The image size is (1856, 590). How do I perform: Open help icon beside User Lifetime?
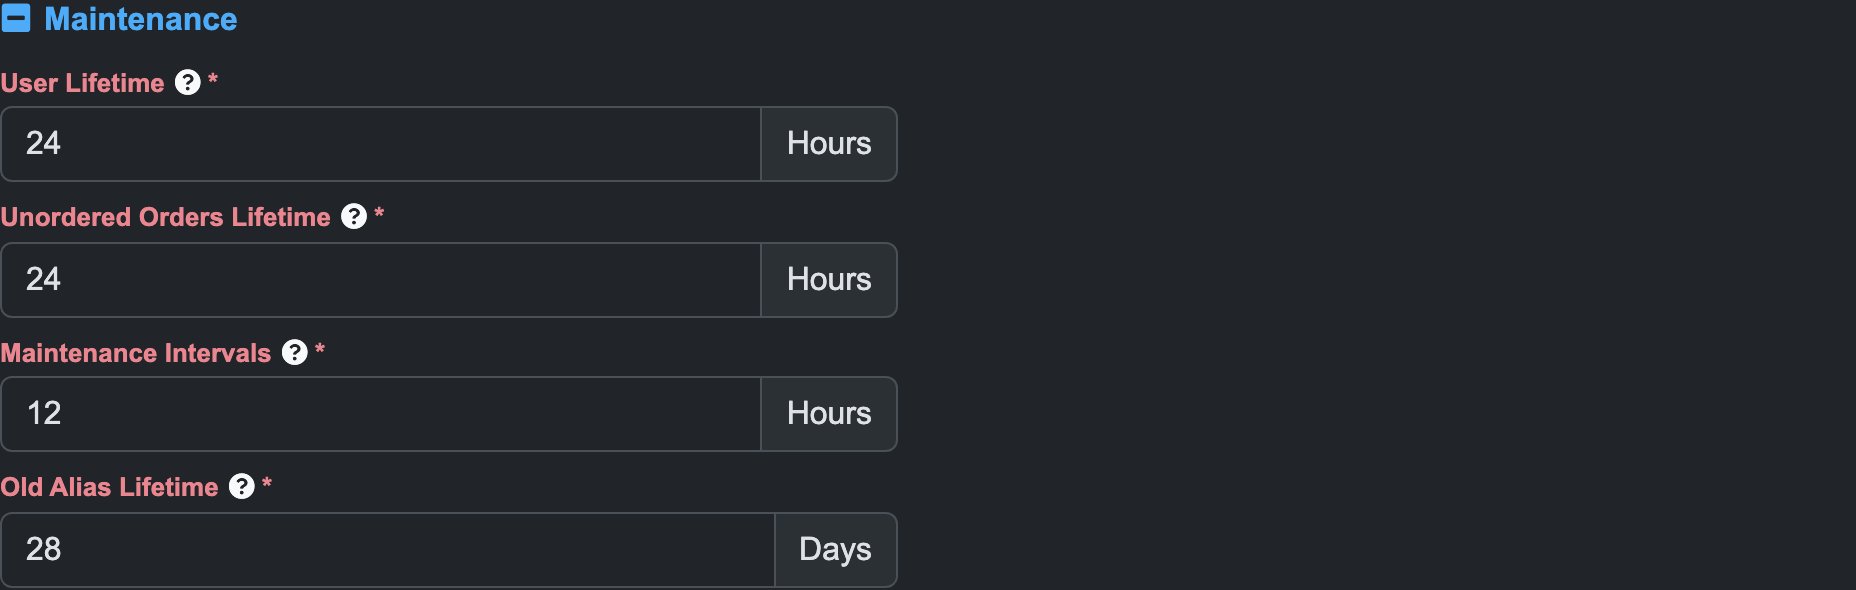[188, 82]
